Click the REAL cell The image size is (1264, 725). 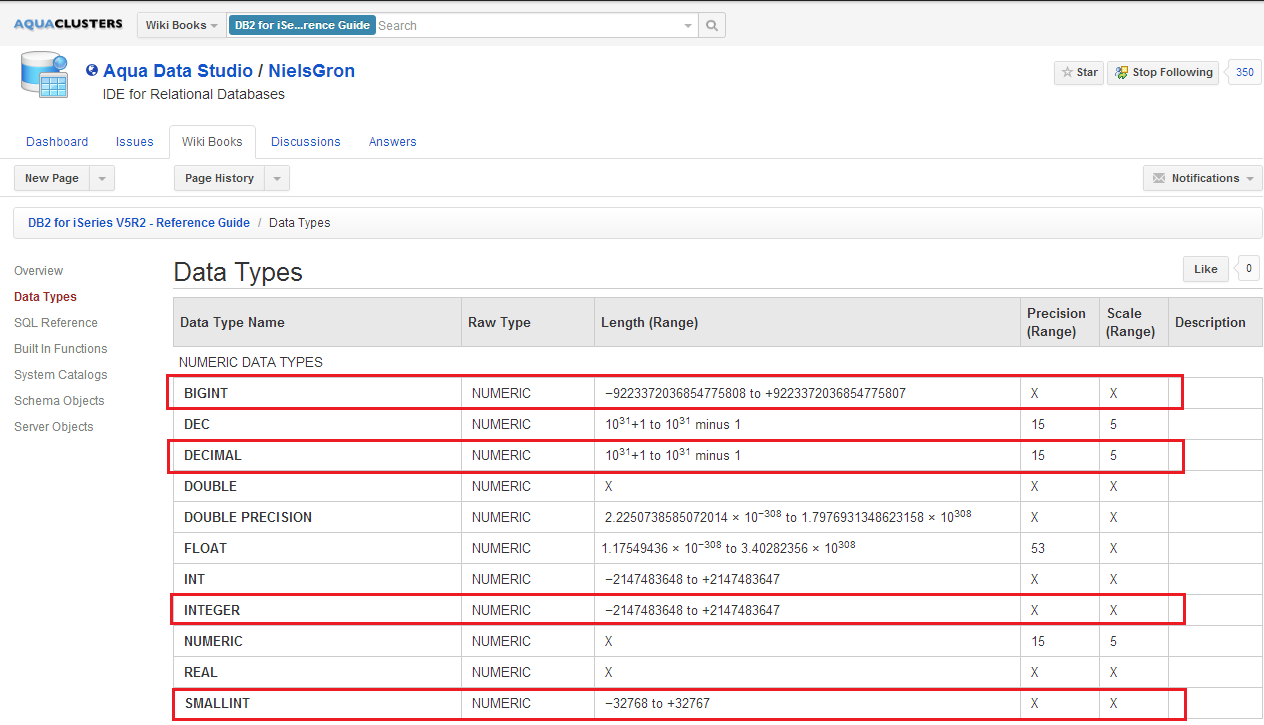click(317, 672)
